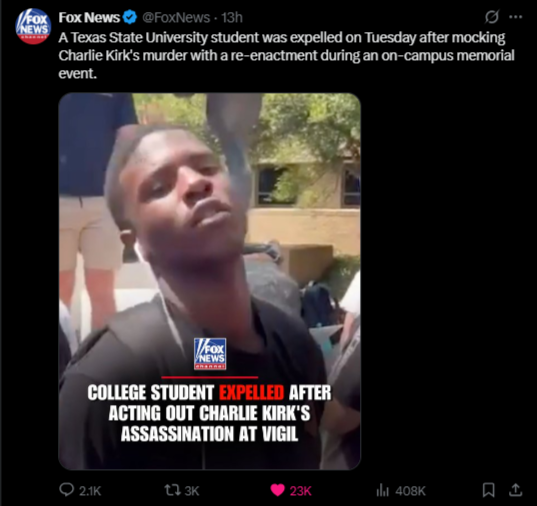Open the Fox News profile avatar
The width and height of the screenshot is (537, 506).
[33, 26]
